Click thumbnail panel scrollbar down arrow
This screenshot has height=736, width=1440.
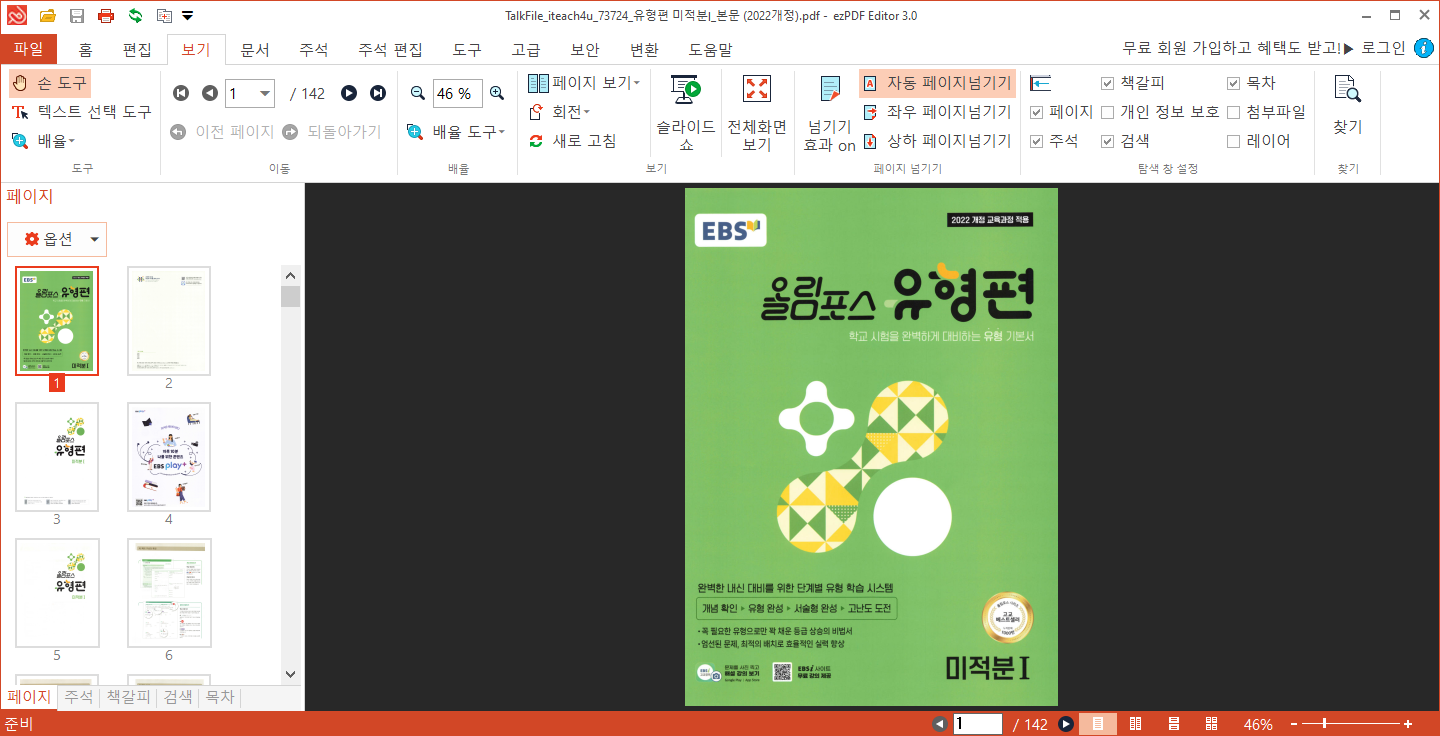tap(291, 675)
